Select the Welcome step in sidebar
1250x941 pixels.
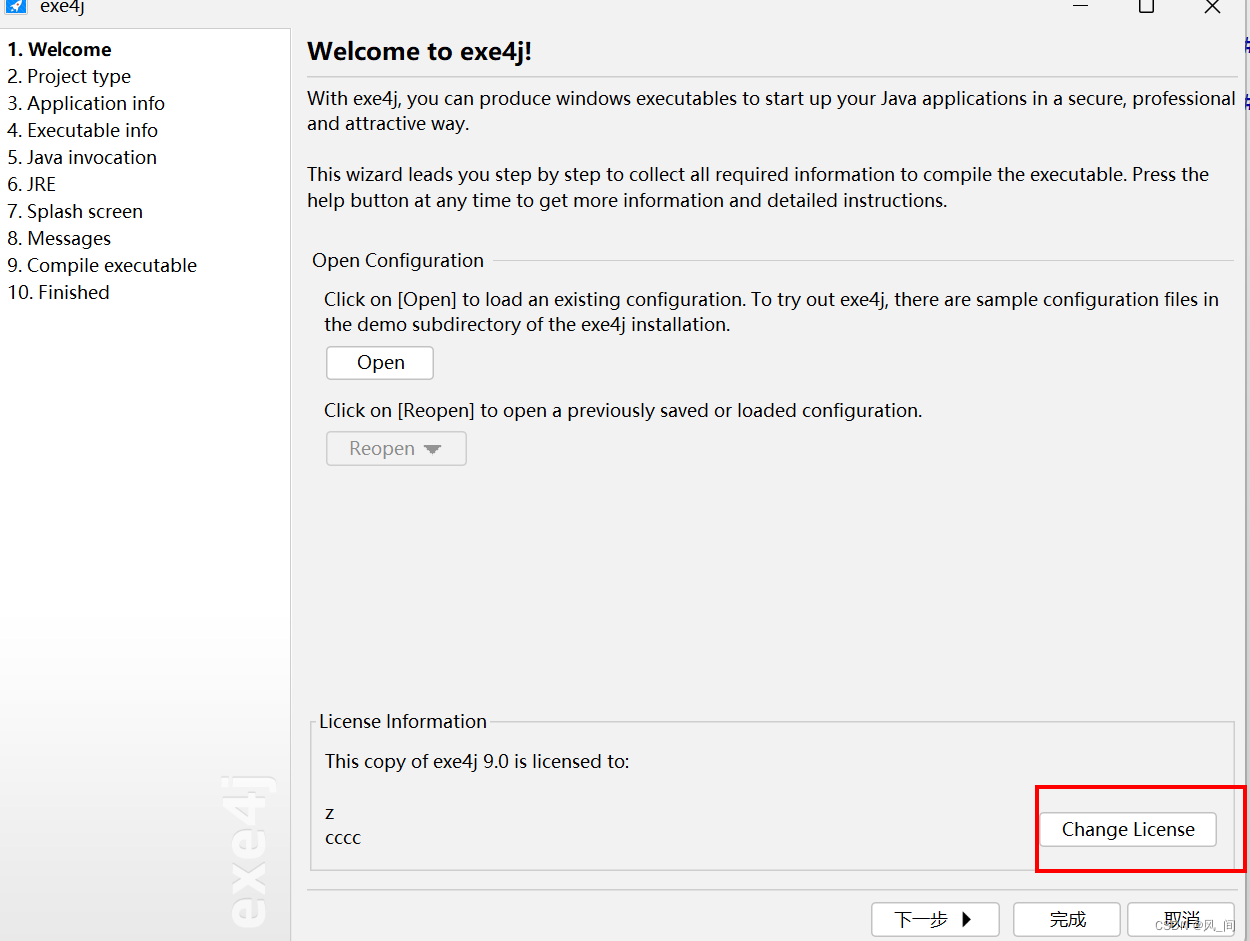point(59,49)
